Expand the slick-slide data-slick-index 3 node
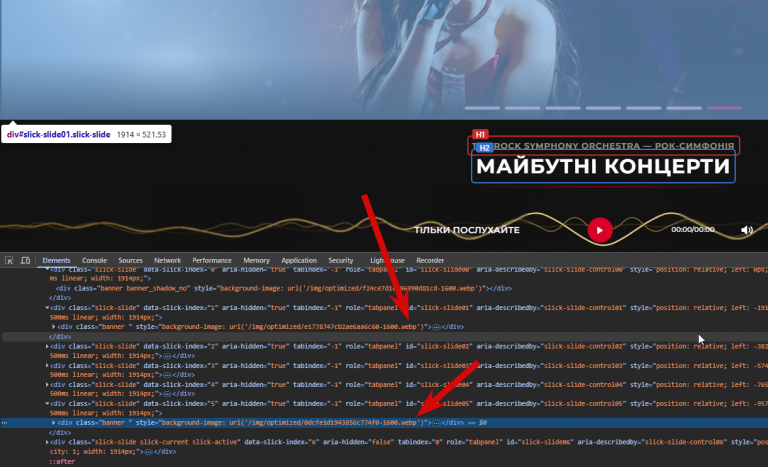The image size is (768, 467). 47,366
